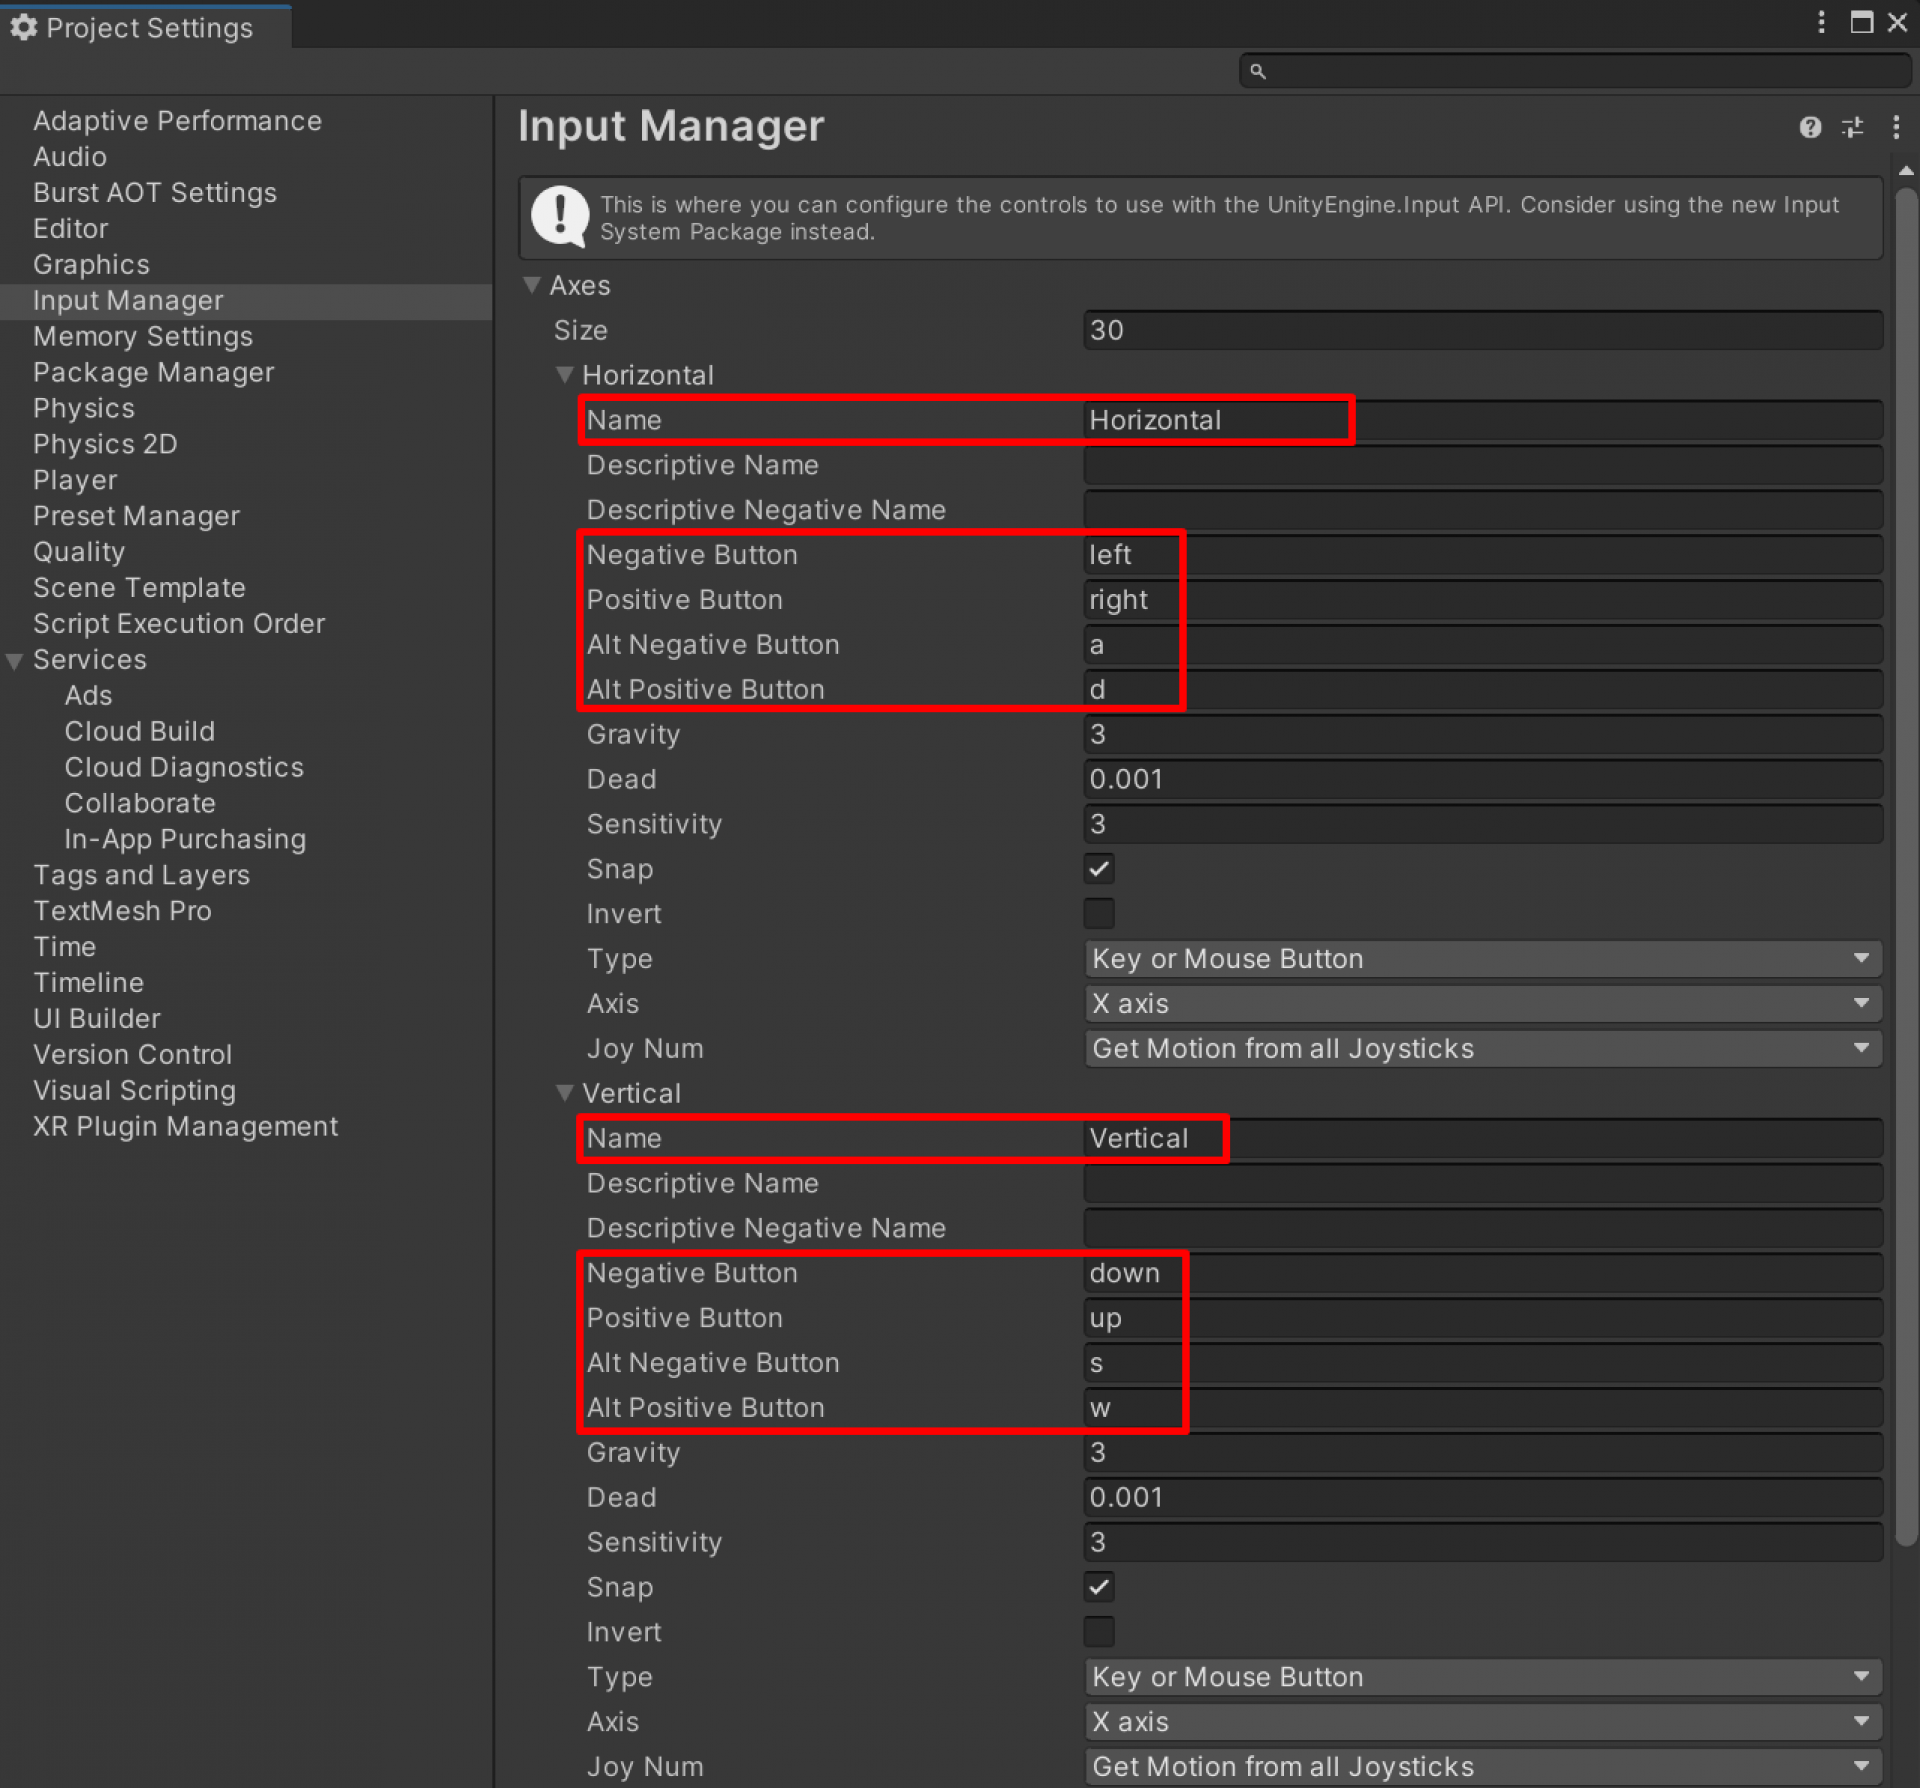Open Cloud Diagnostics settings
This screenshot has width=1920, height=1788.
(184, 768)
